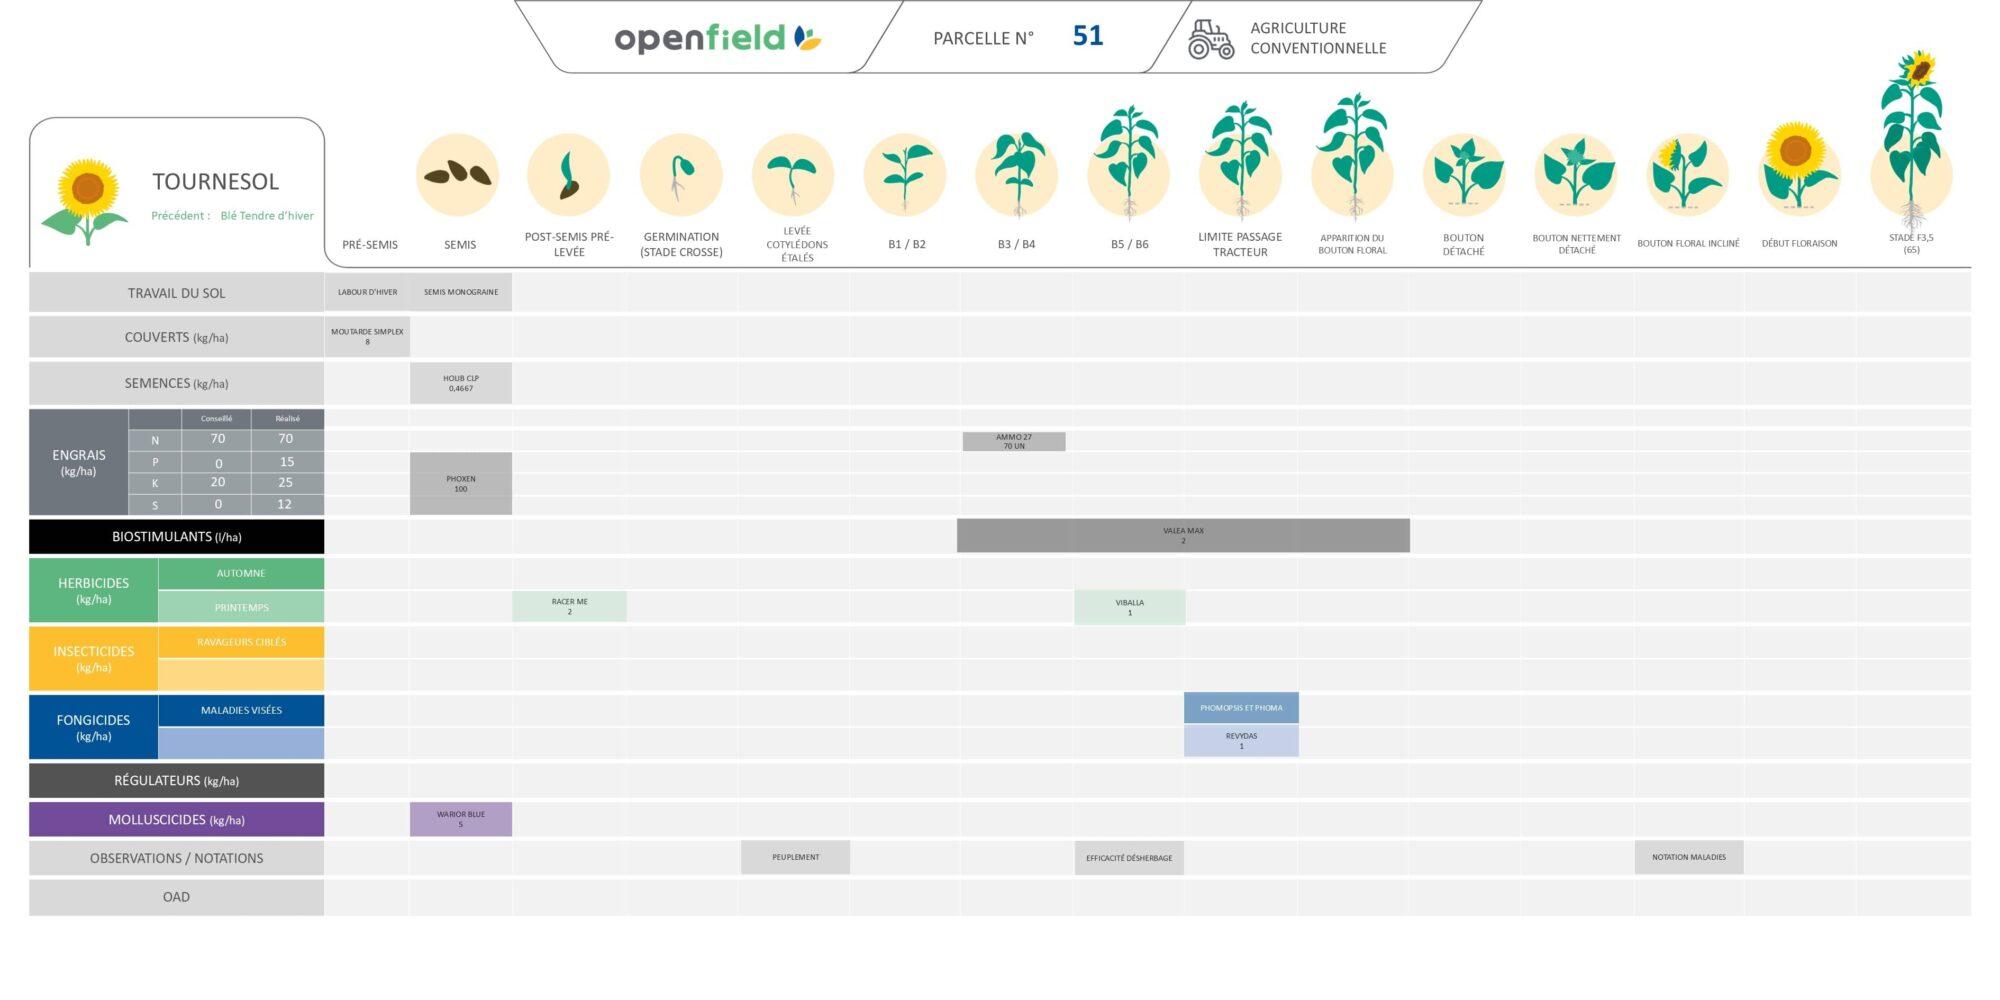Screen dimensions: 2000x1000
Task: Click the sunflower seeds SEMIS stage icon
Action: point(458,175)
